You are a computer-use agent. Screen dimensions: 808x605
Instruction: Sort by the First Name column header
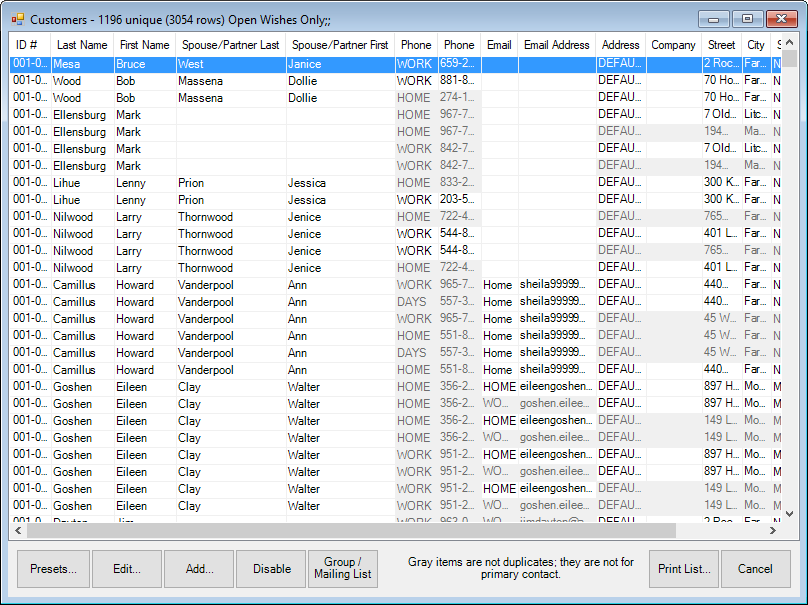tap(144, 45)
